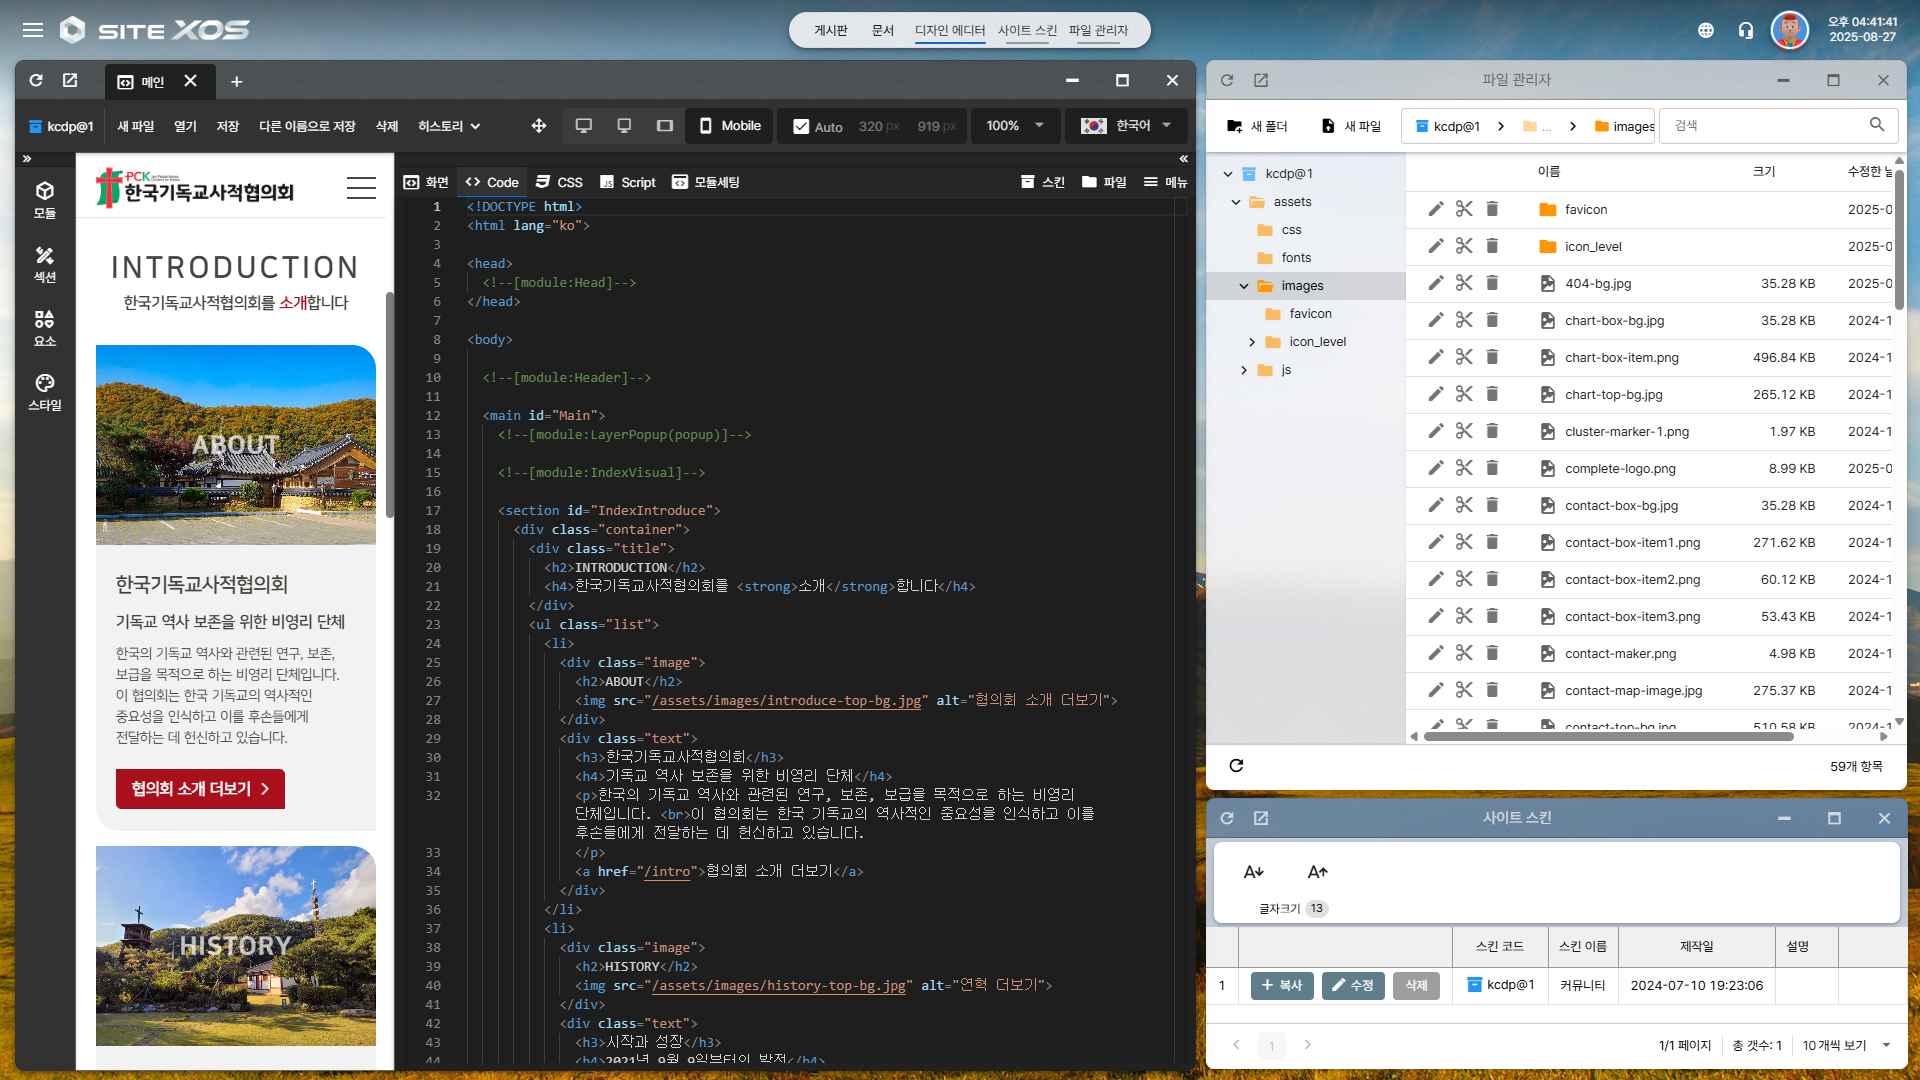Image resolution: width=1920 pixels, height=1080 pixels.
Task: Open the 디자인 에디터 top navigation item
Action: coord(950,30)
